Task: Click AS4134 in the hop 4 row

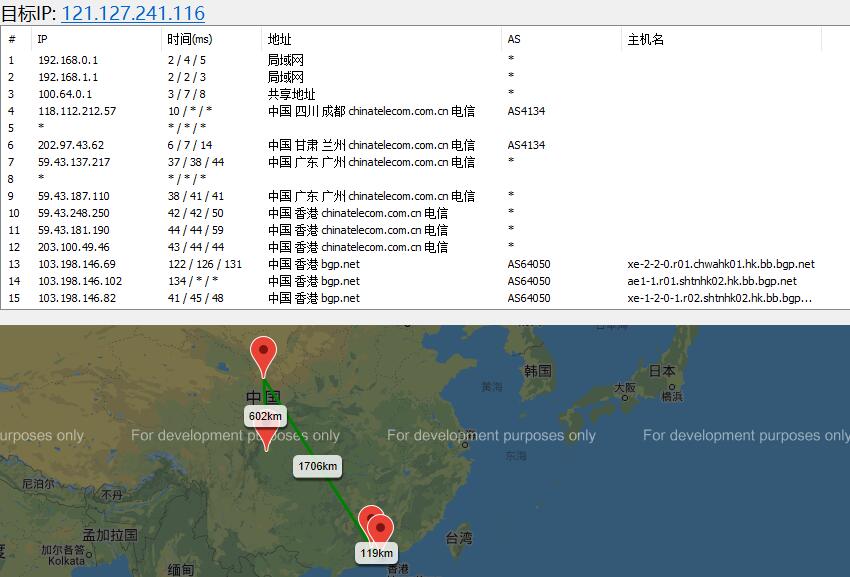Action: (x=526, y=111)
